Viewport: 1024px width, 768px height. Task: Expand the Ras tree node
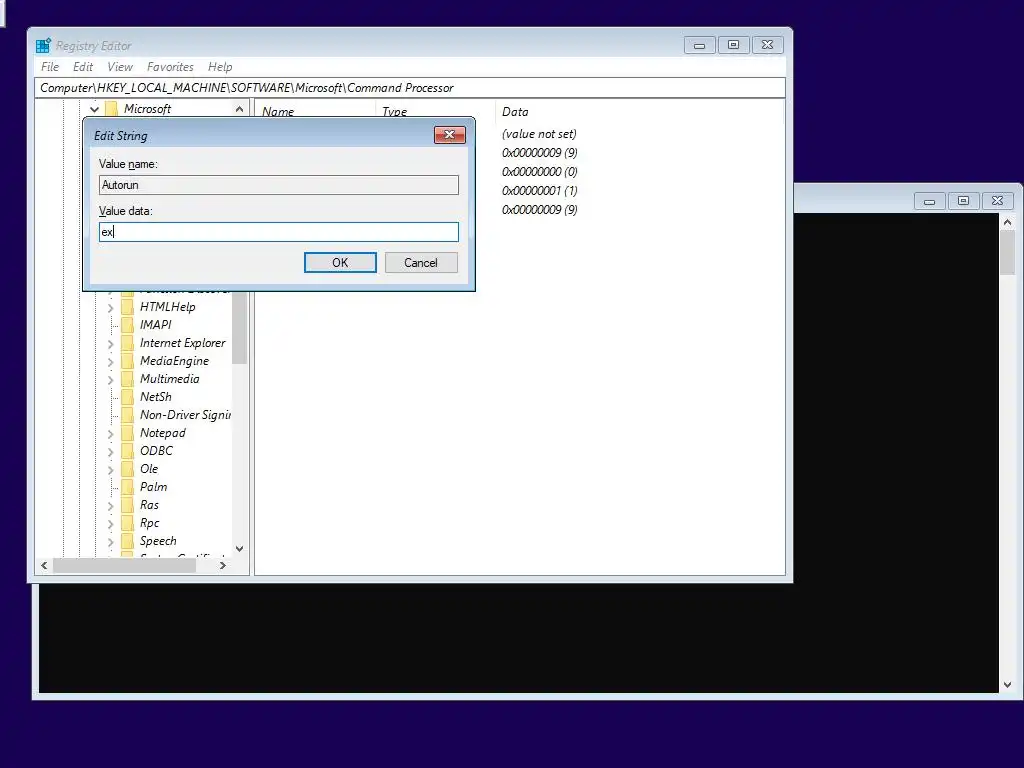[110, 505]
